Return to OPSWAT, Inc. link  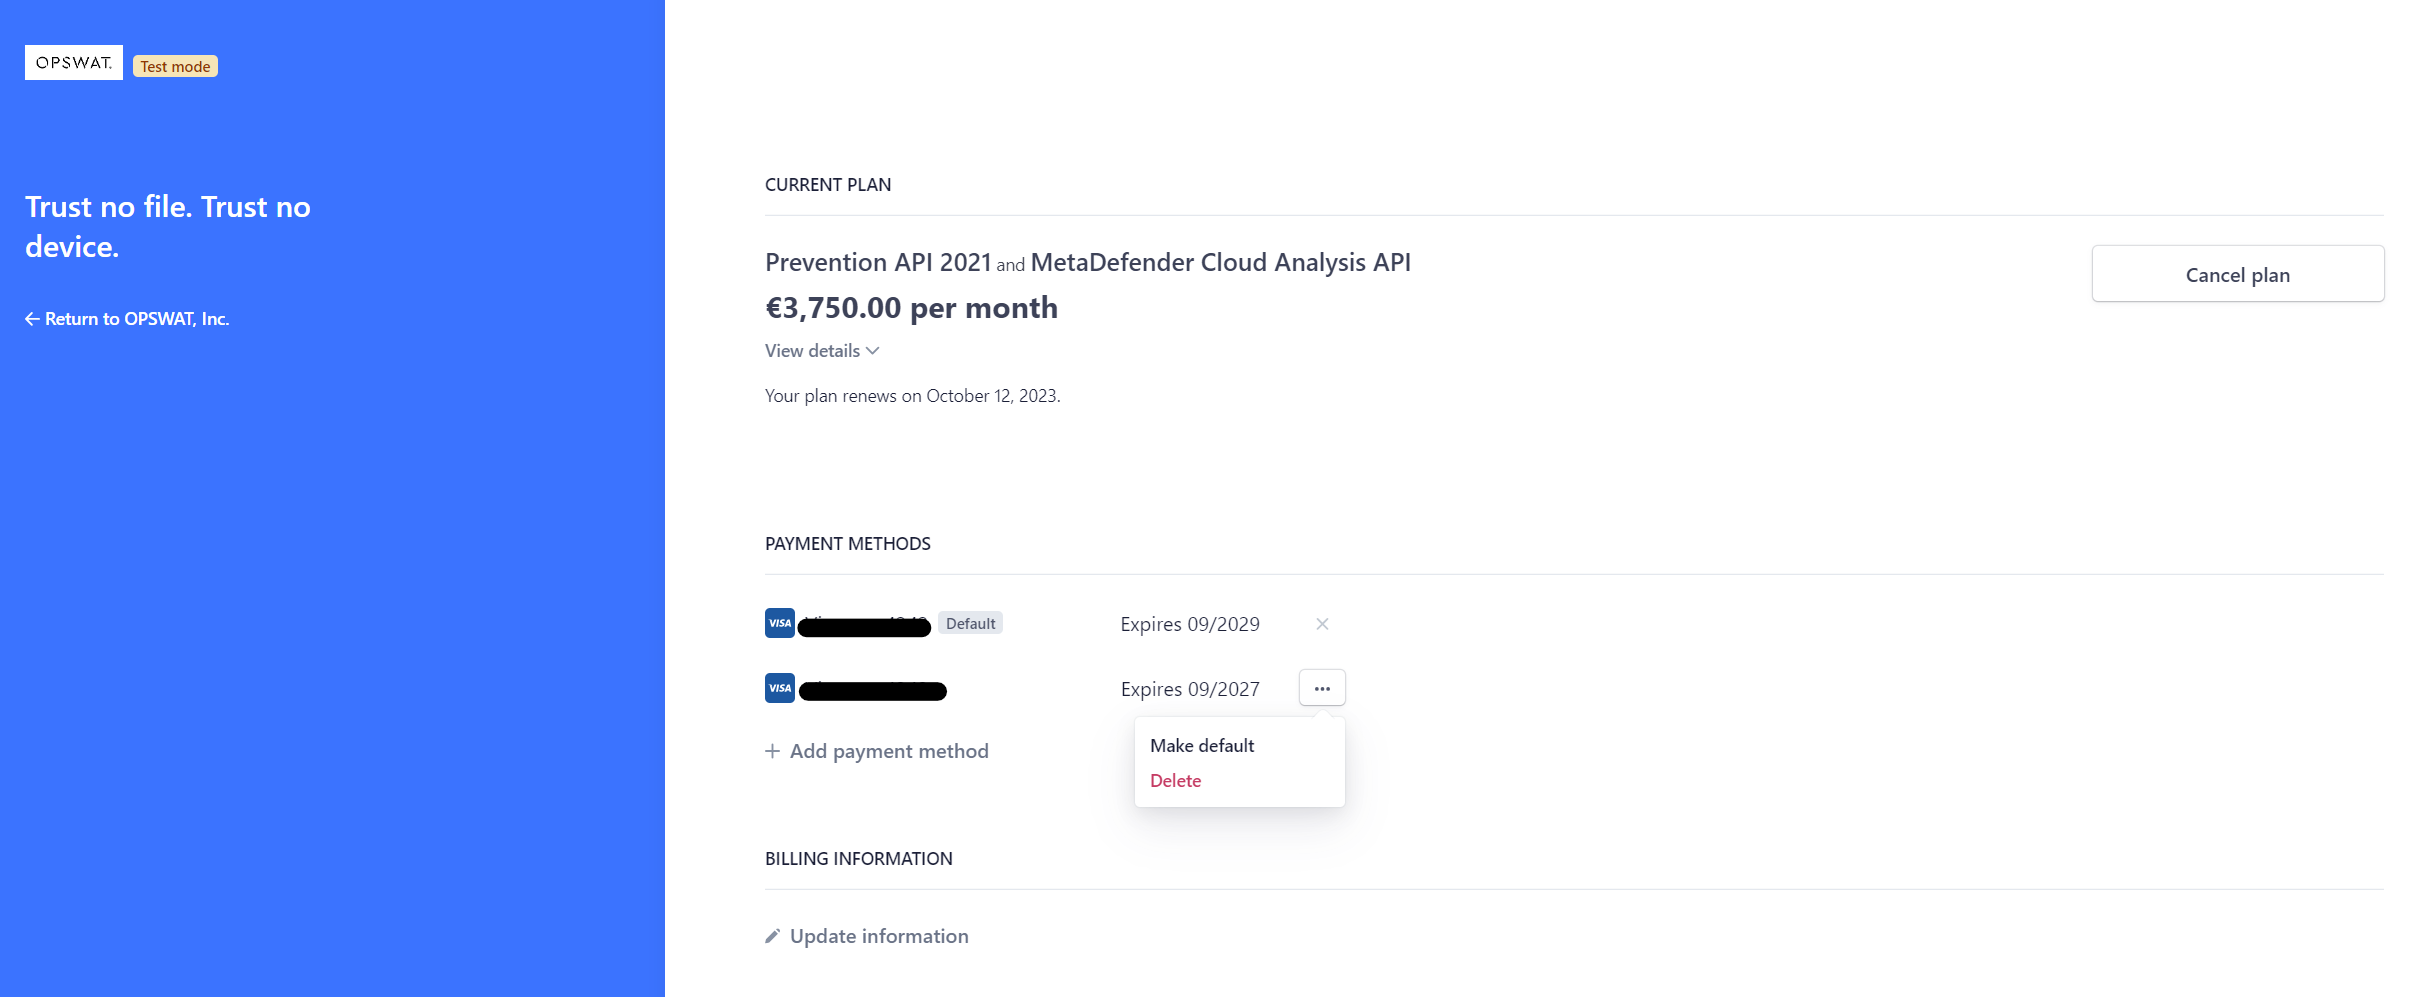127,319
